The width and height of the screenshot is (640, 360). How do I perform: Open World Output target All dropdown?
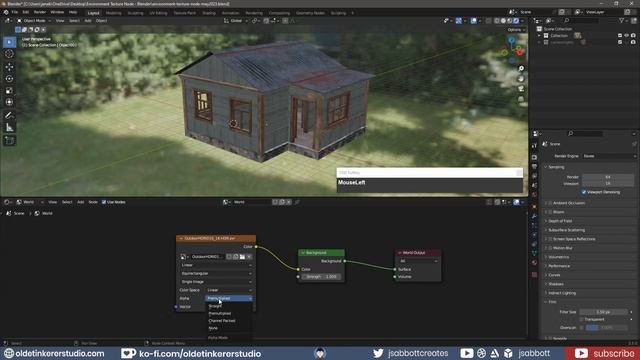tap(418, 261)
